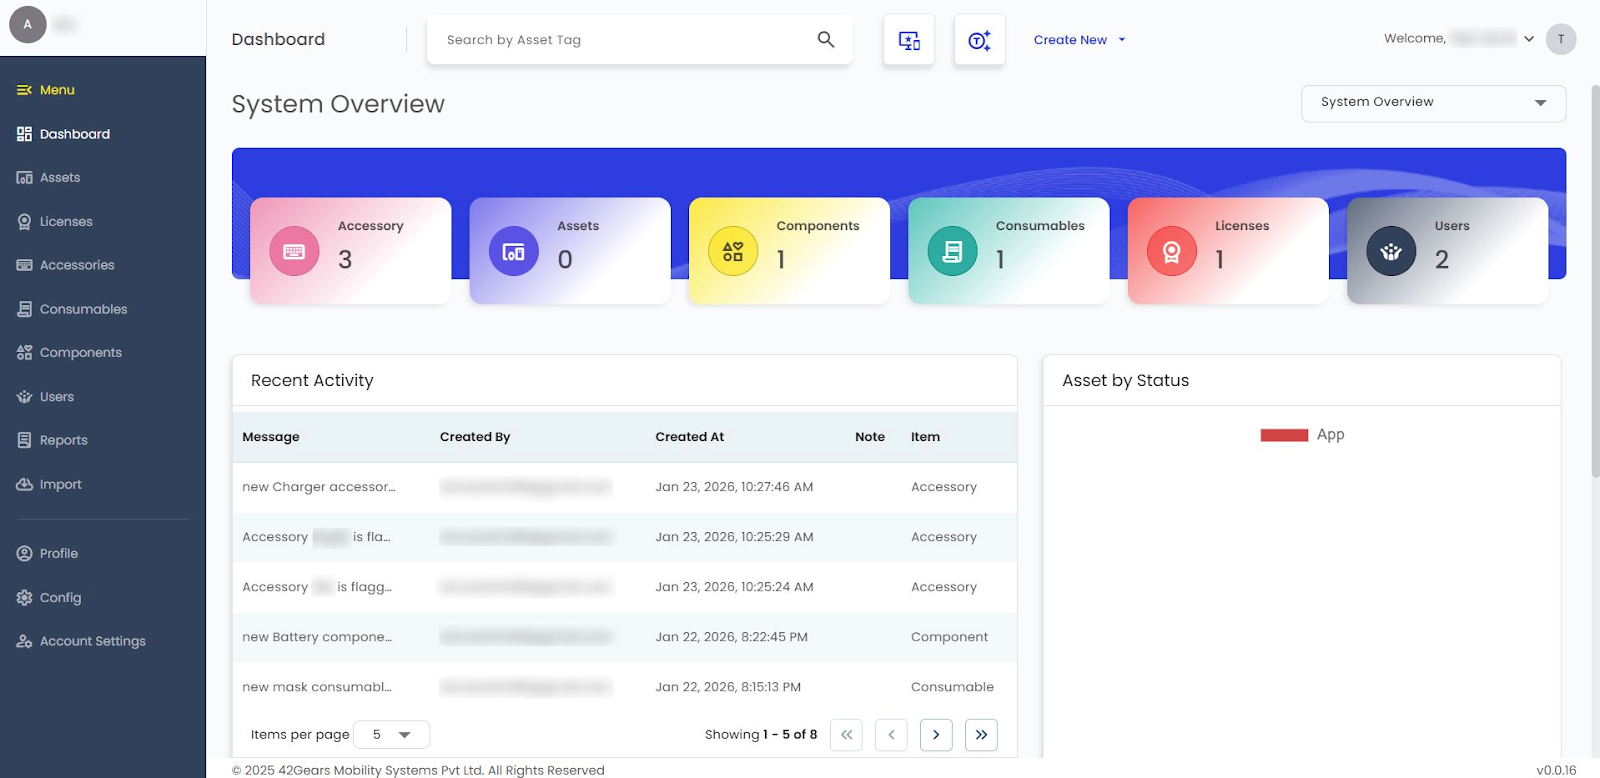The height and width of the screenshot is (778, 1600).
Task: Click the yellow Components shapes icon
Action: 733,251
